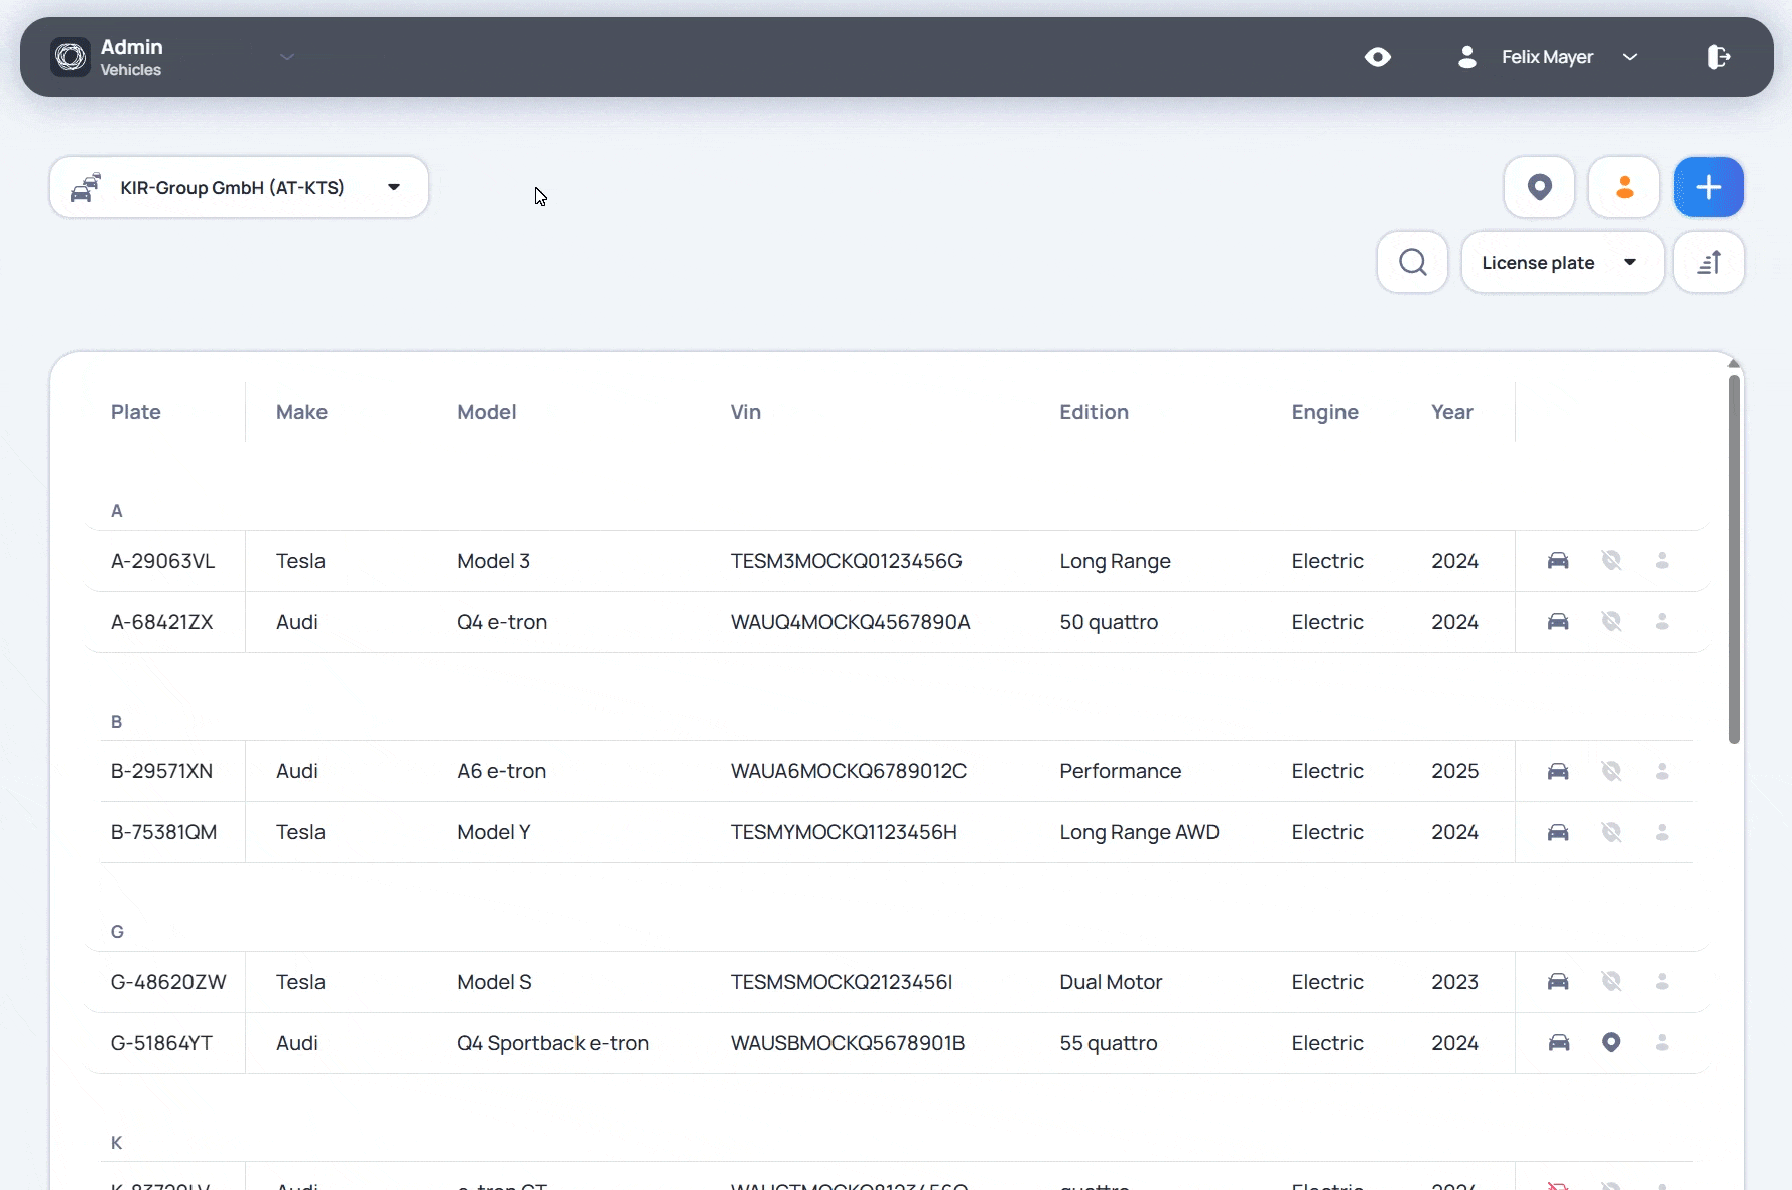Screen dimensions: 1792x1190
Task: Click the person icon for B-29571XN
Action: point(1662,771)
